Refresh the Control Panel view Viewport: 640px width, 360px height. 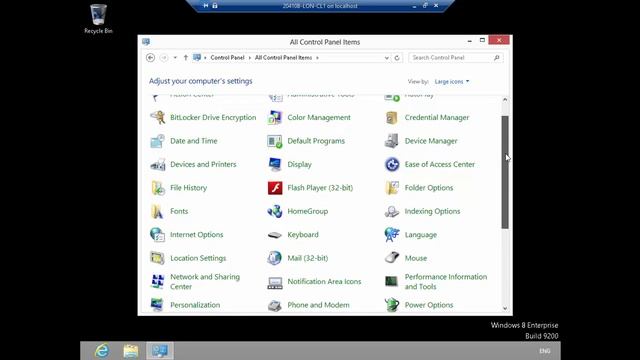(x=397, y=58)
